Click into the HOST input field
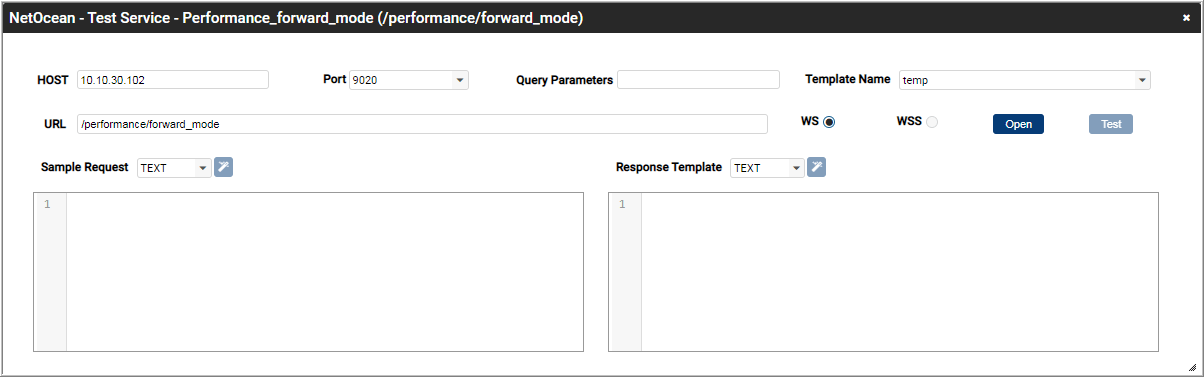Image resolution: width=1204 pixels, height=377 pixels. click(x=173, y=80)
